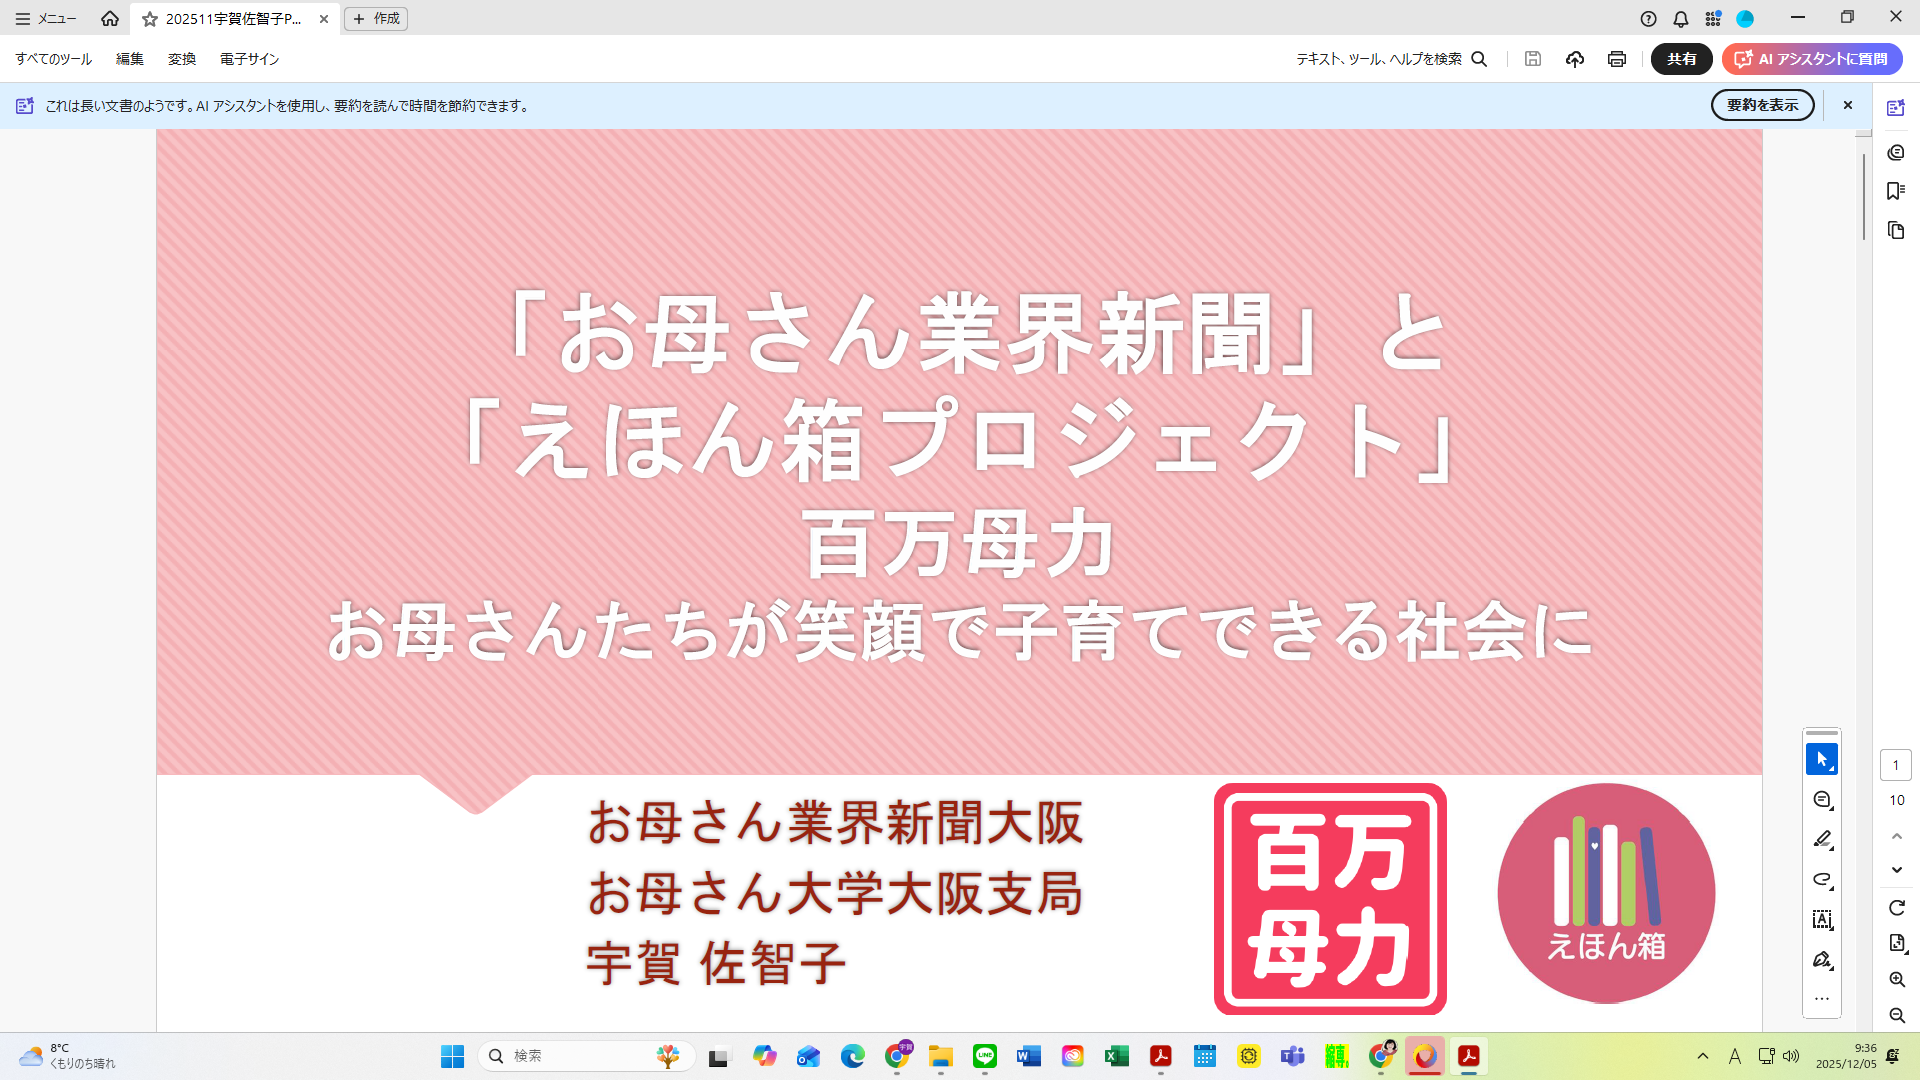Click the rotate page icon

point(1896,908)
